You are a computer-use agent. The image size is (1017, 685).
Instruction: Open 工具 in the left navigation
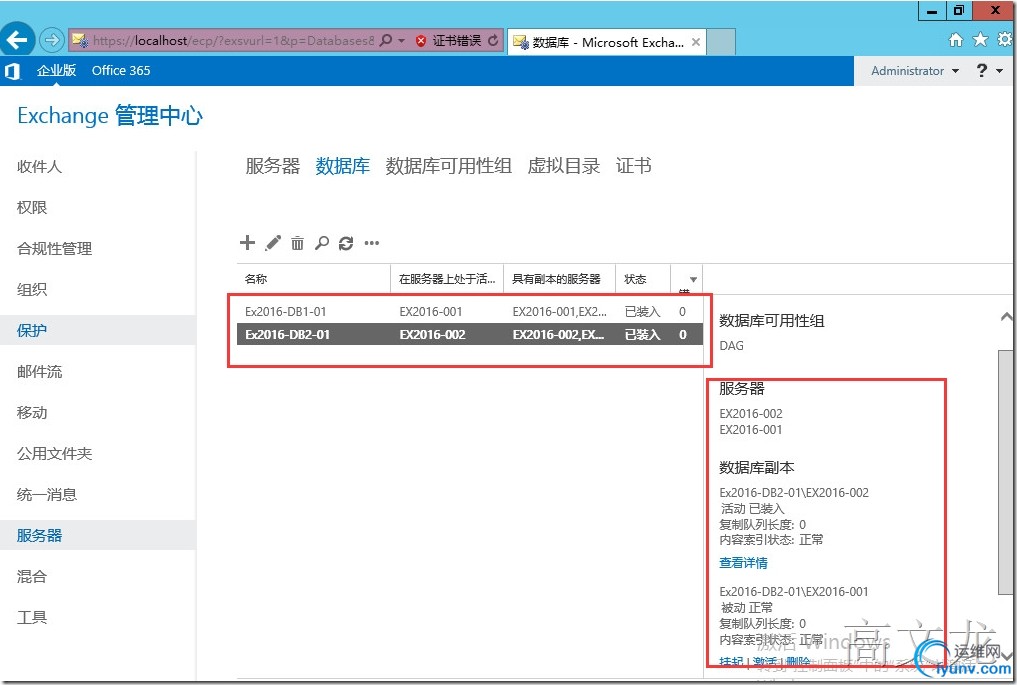[32, 618]
